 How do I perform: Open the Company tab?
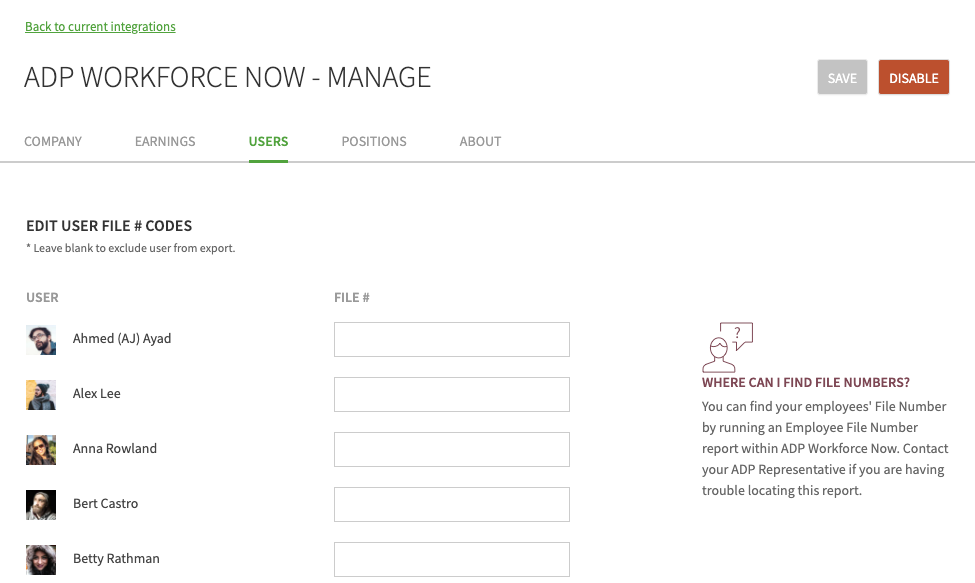pos(53,142)
